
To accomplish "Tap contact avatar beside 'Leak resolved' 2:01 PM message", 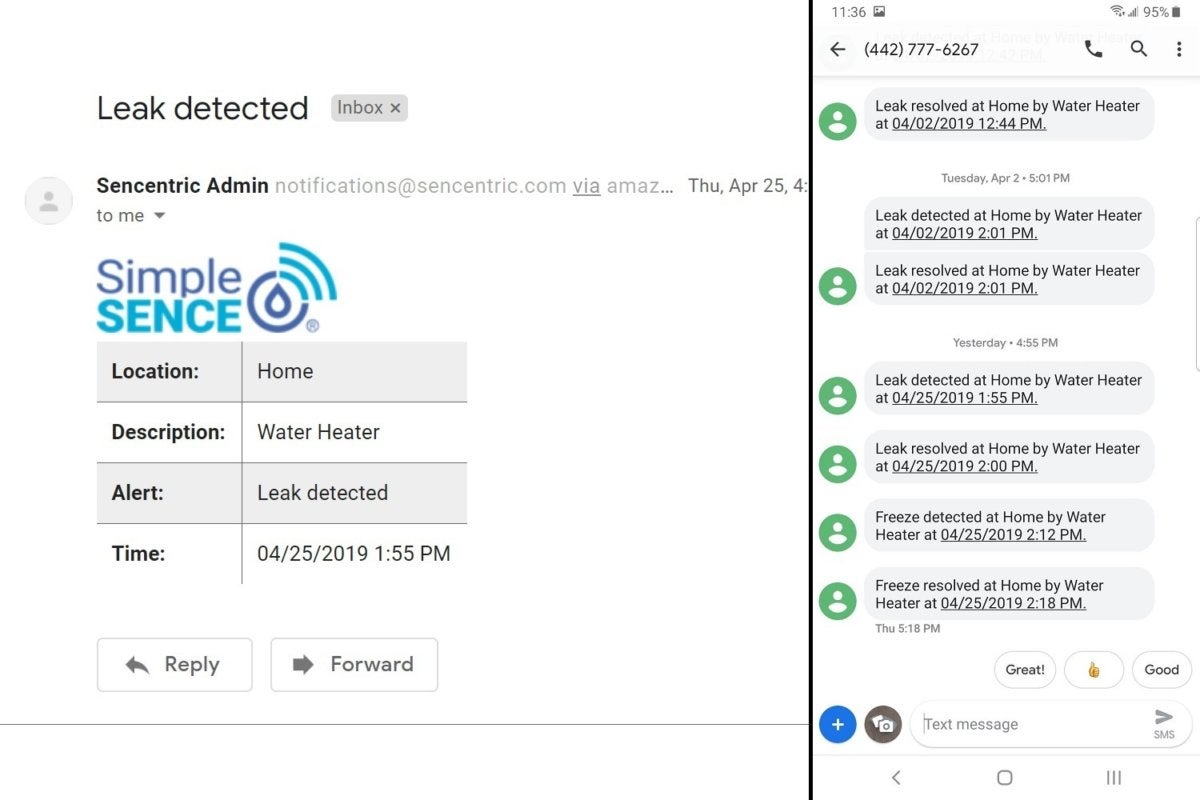I will coord(838,286).
